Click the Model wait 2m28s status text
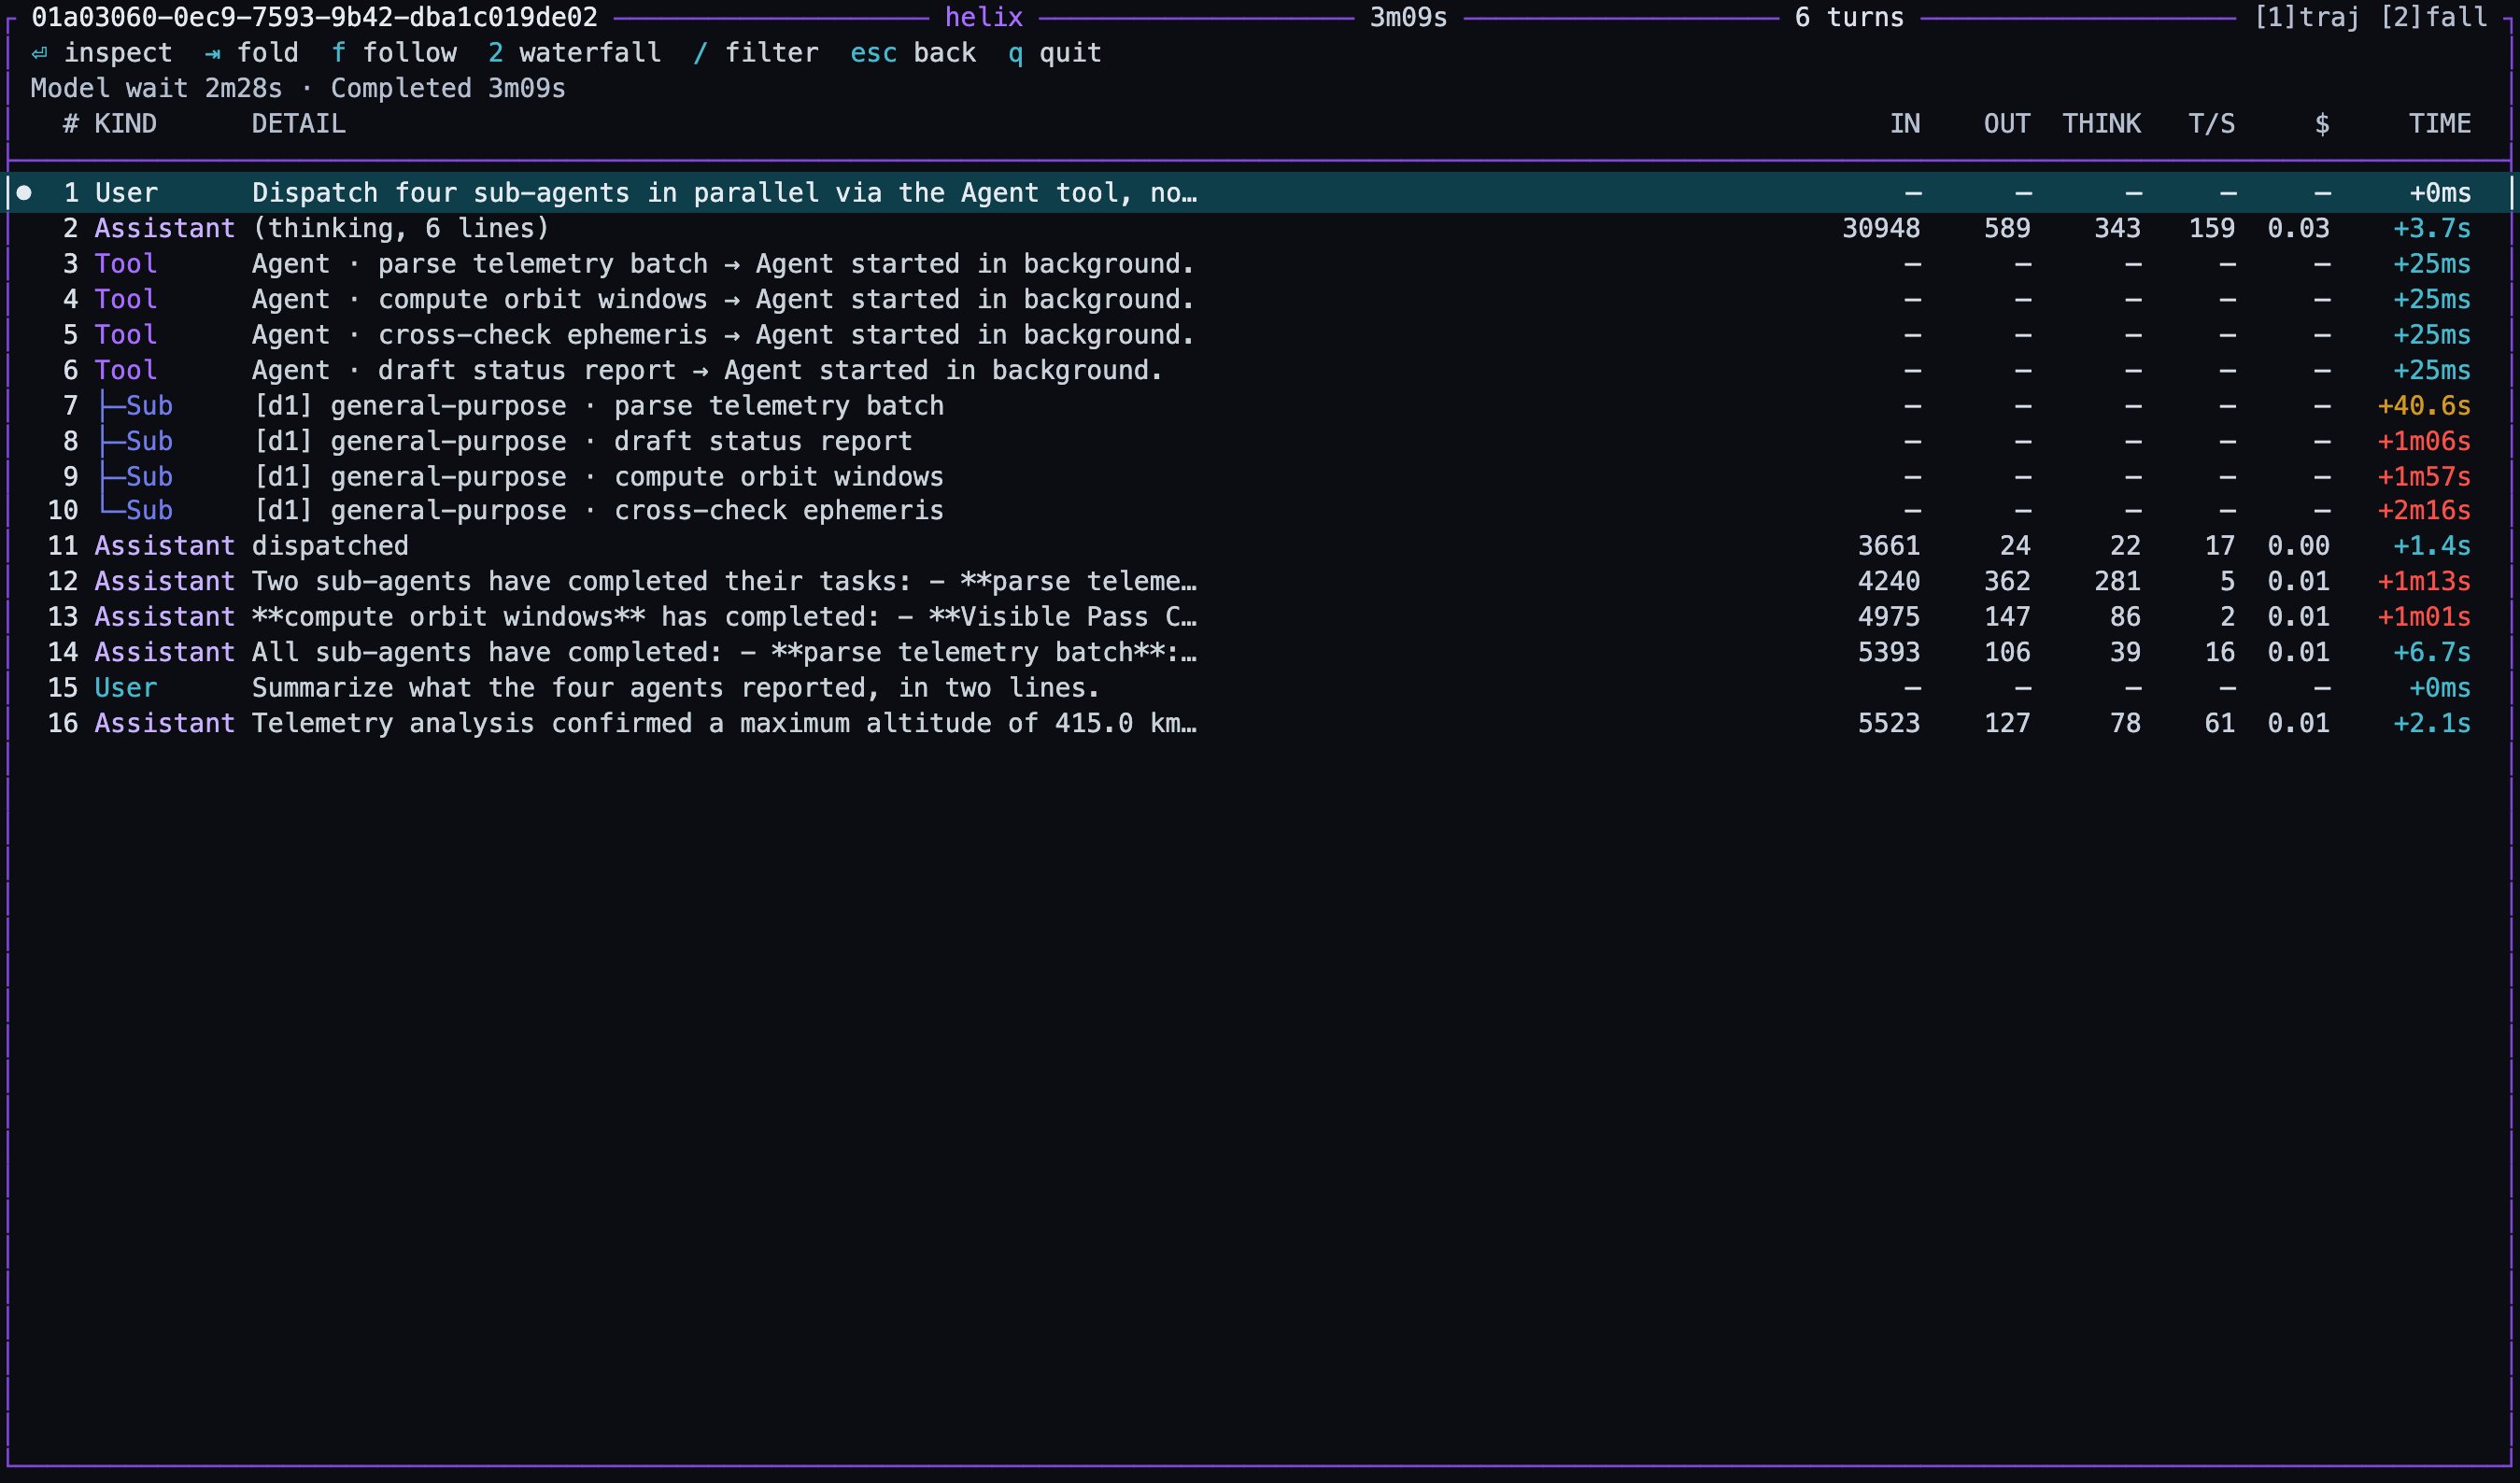The height and width of the screenshot is (1483, 2520). (156, 89)
